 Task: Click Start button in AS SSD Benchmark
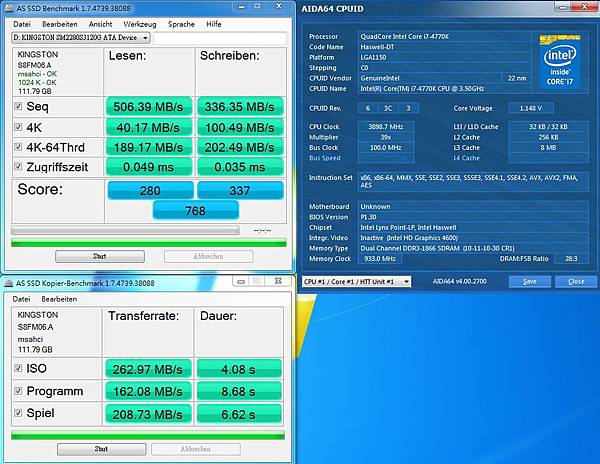pyautogui.click(x=100, y=256)
